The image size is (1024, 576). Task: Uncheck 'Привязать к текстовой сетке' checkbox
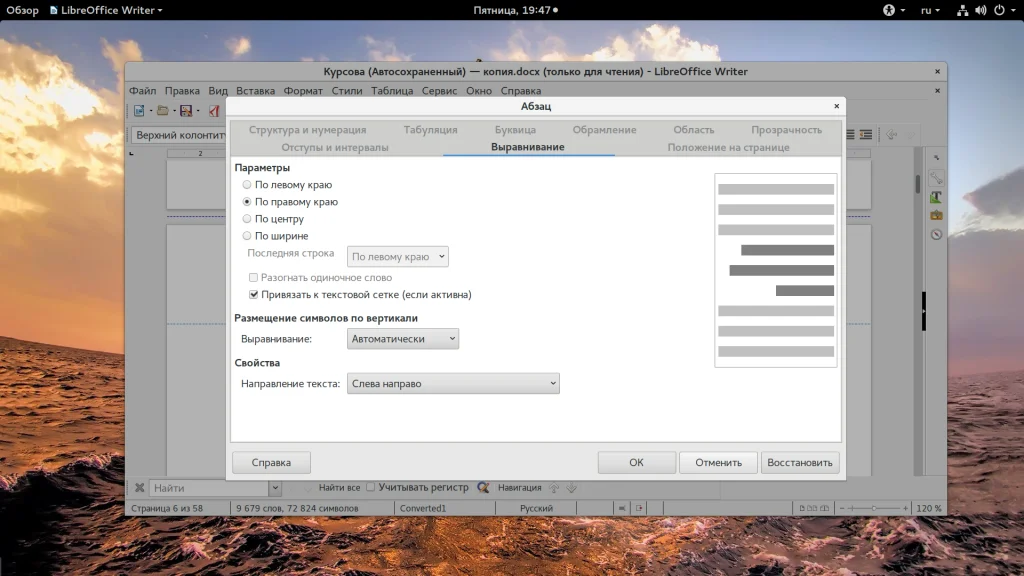pyautogui.click(x=254, y=295)
